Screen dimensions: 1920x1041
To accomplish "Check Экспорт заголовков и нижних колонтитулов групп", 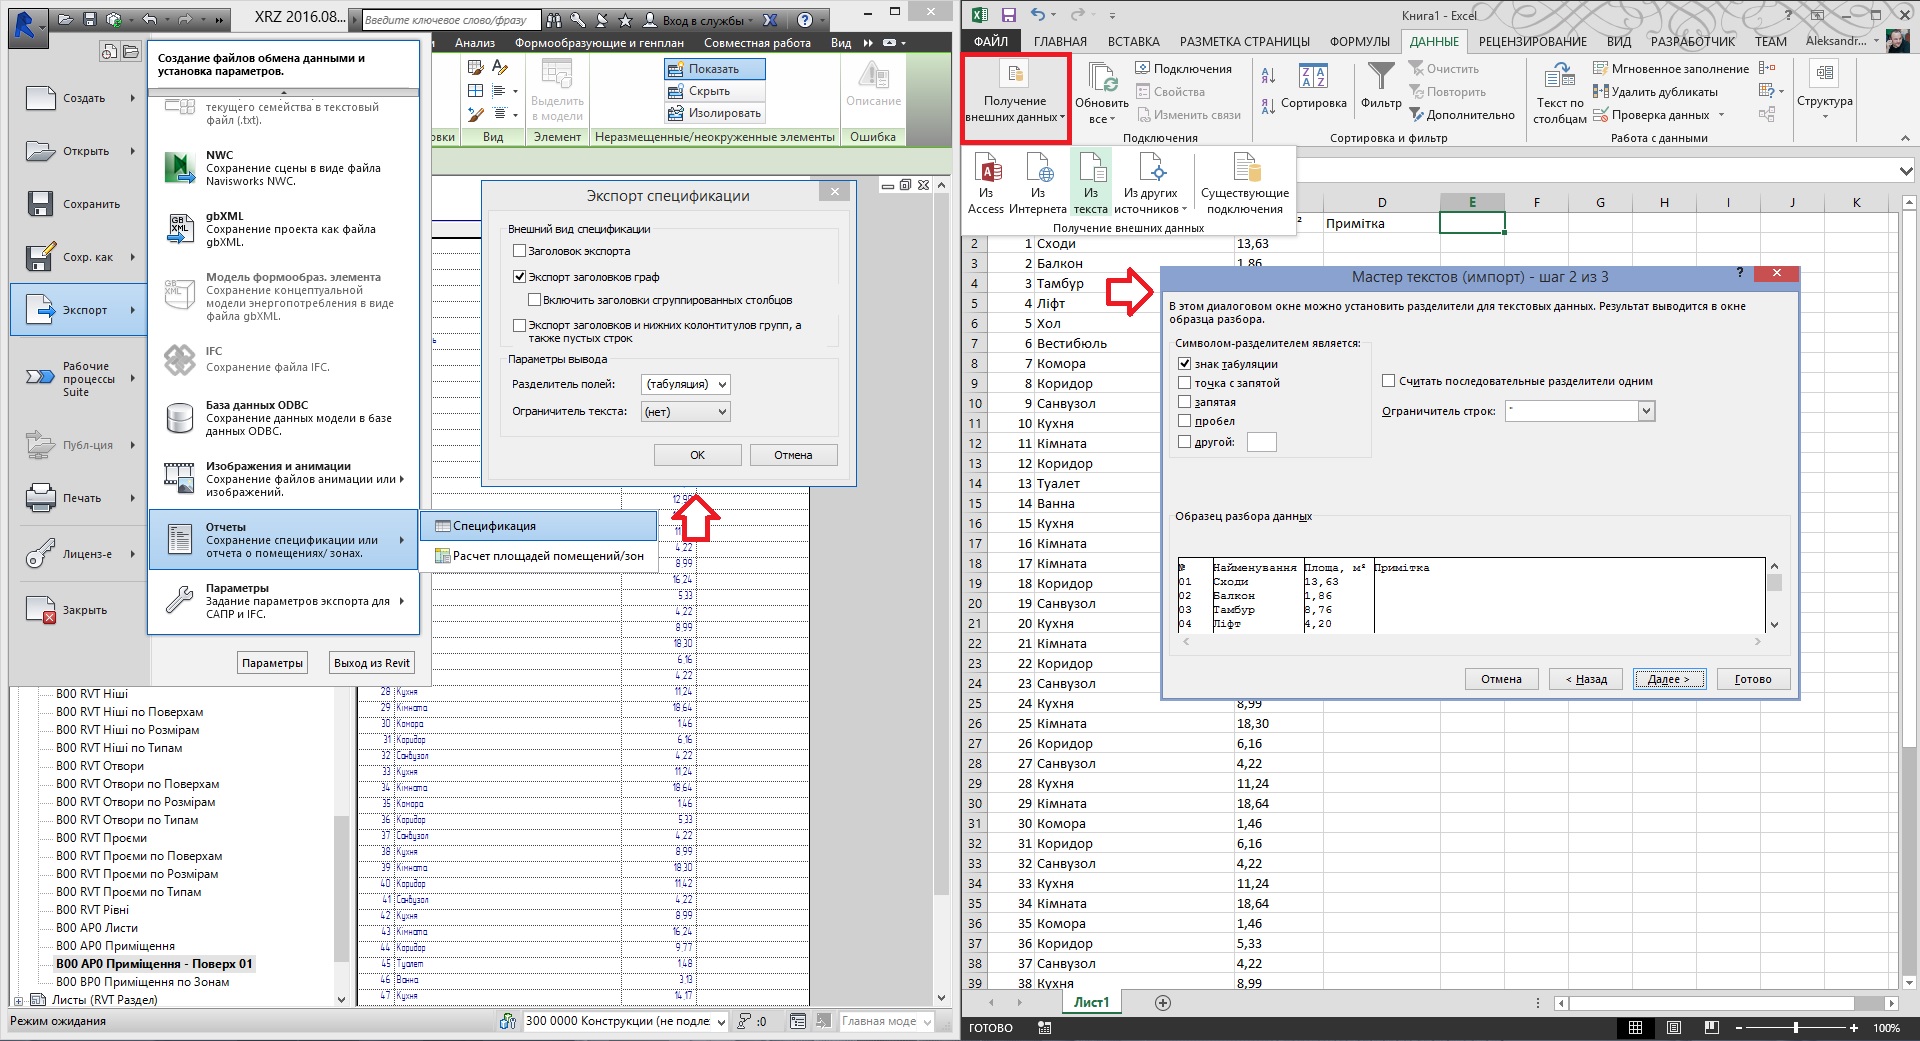I will (x=519, y=325).
